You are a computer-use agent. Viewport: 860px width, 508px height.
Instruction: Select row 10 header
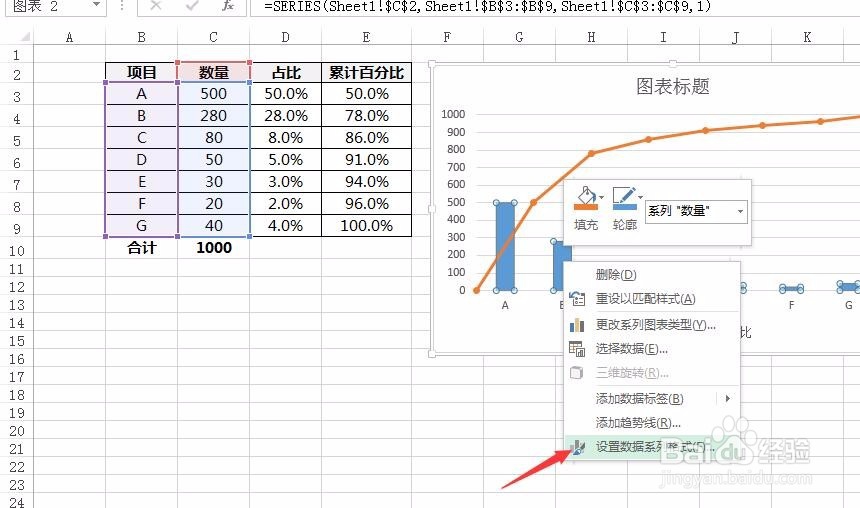16,251
